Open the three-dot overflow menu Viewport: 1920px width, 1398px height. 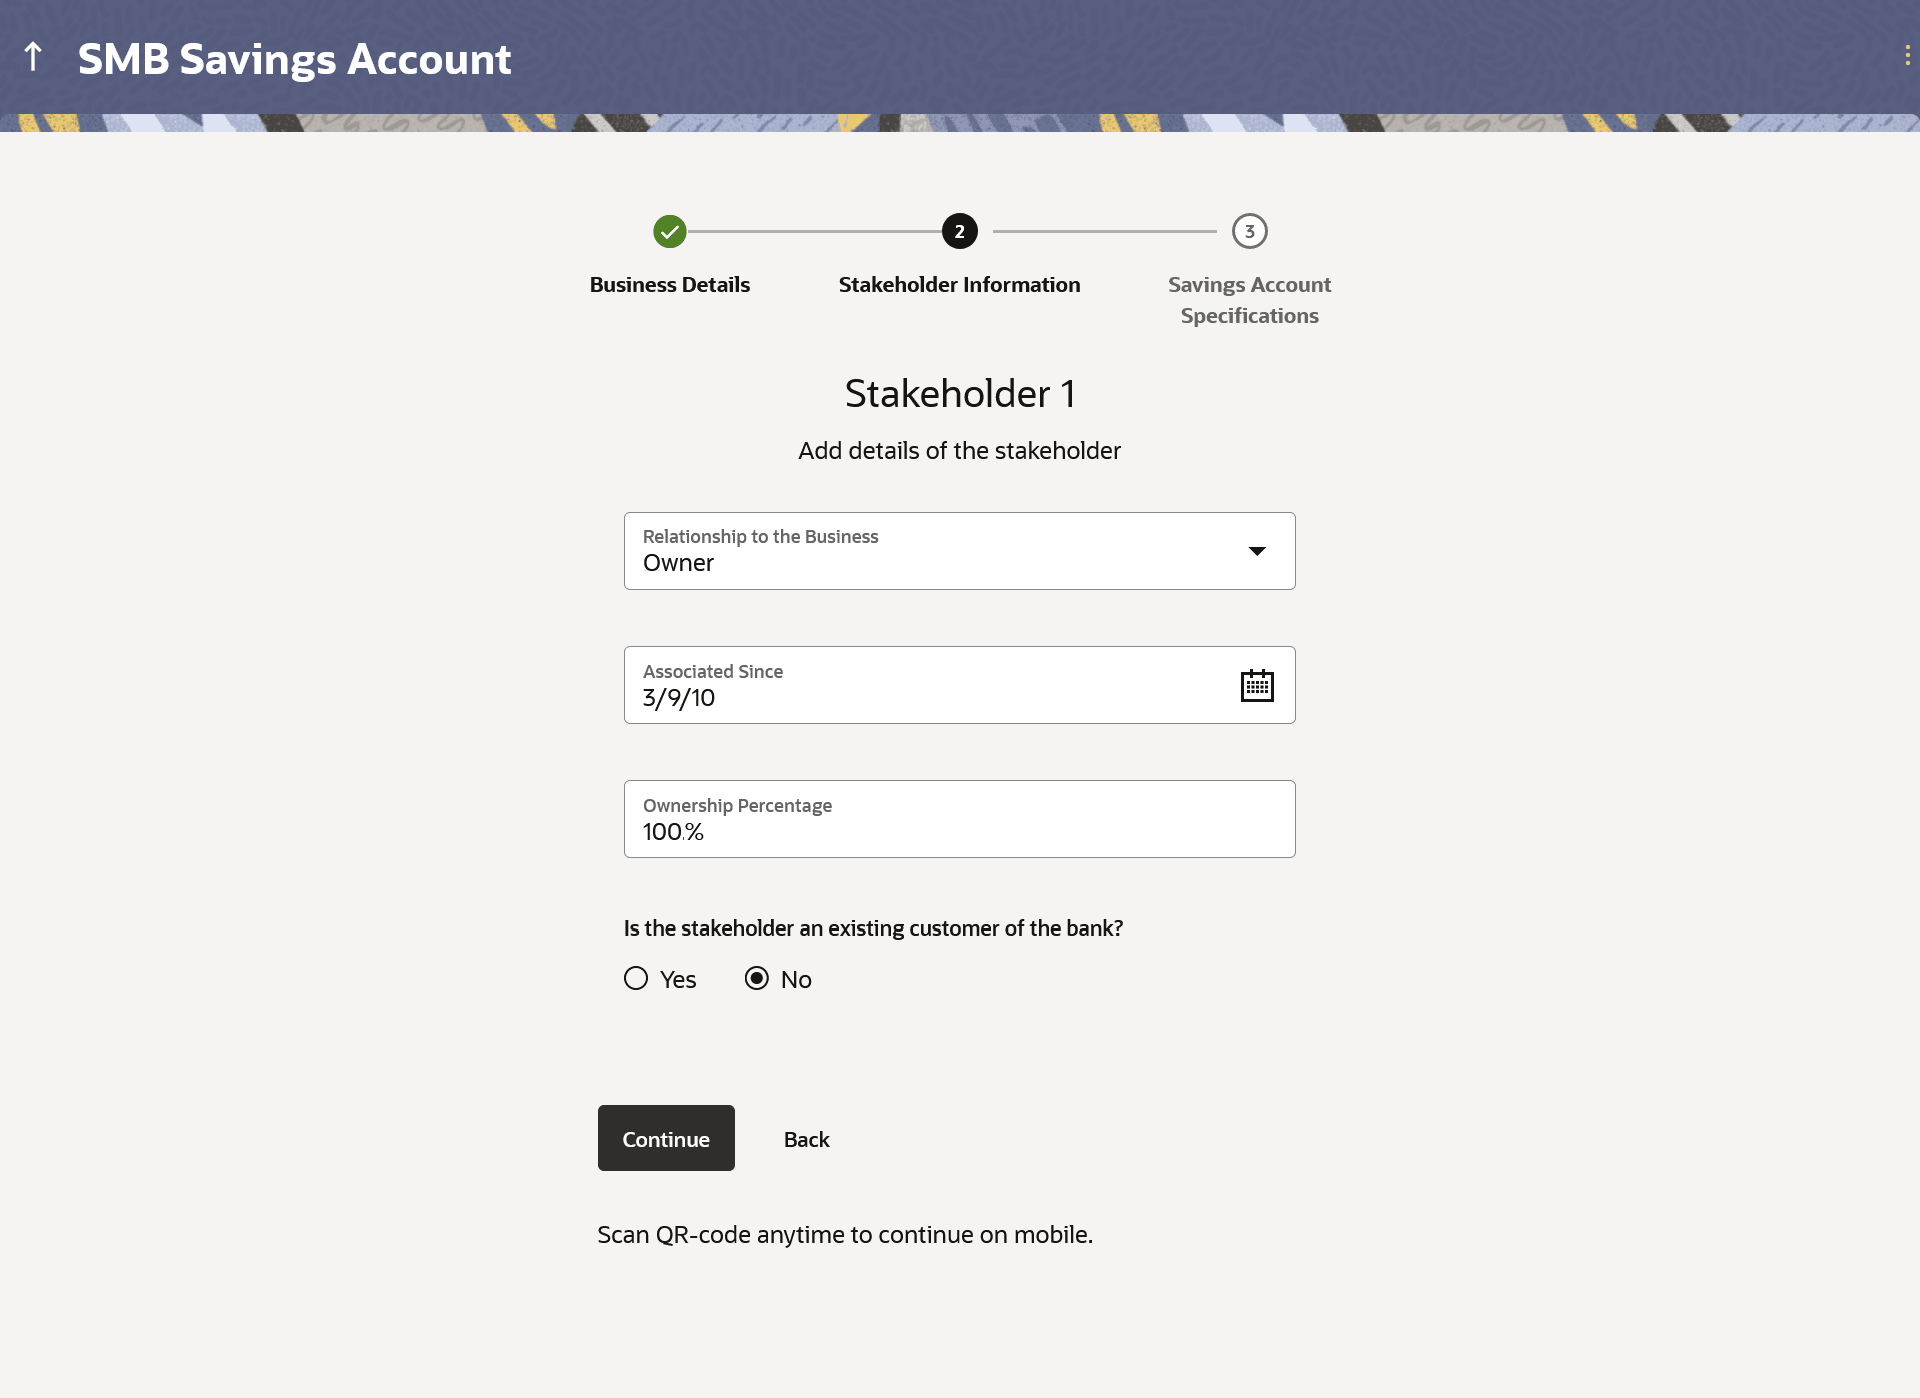(1907, 56)
